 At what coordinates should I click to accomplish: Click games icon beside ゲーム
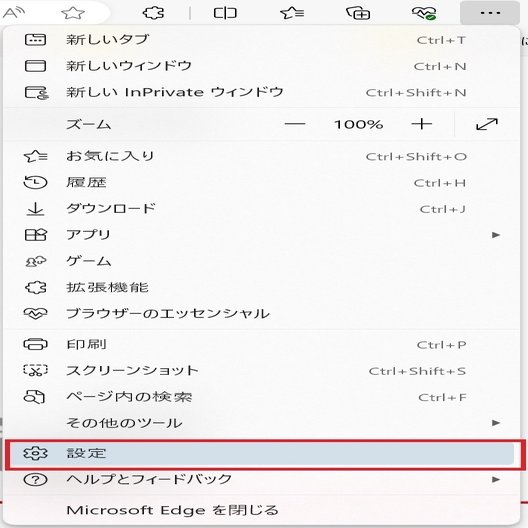point(36,261)
